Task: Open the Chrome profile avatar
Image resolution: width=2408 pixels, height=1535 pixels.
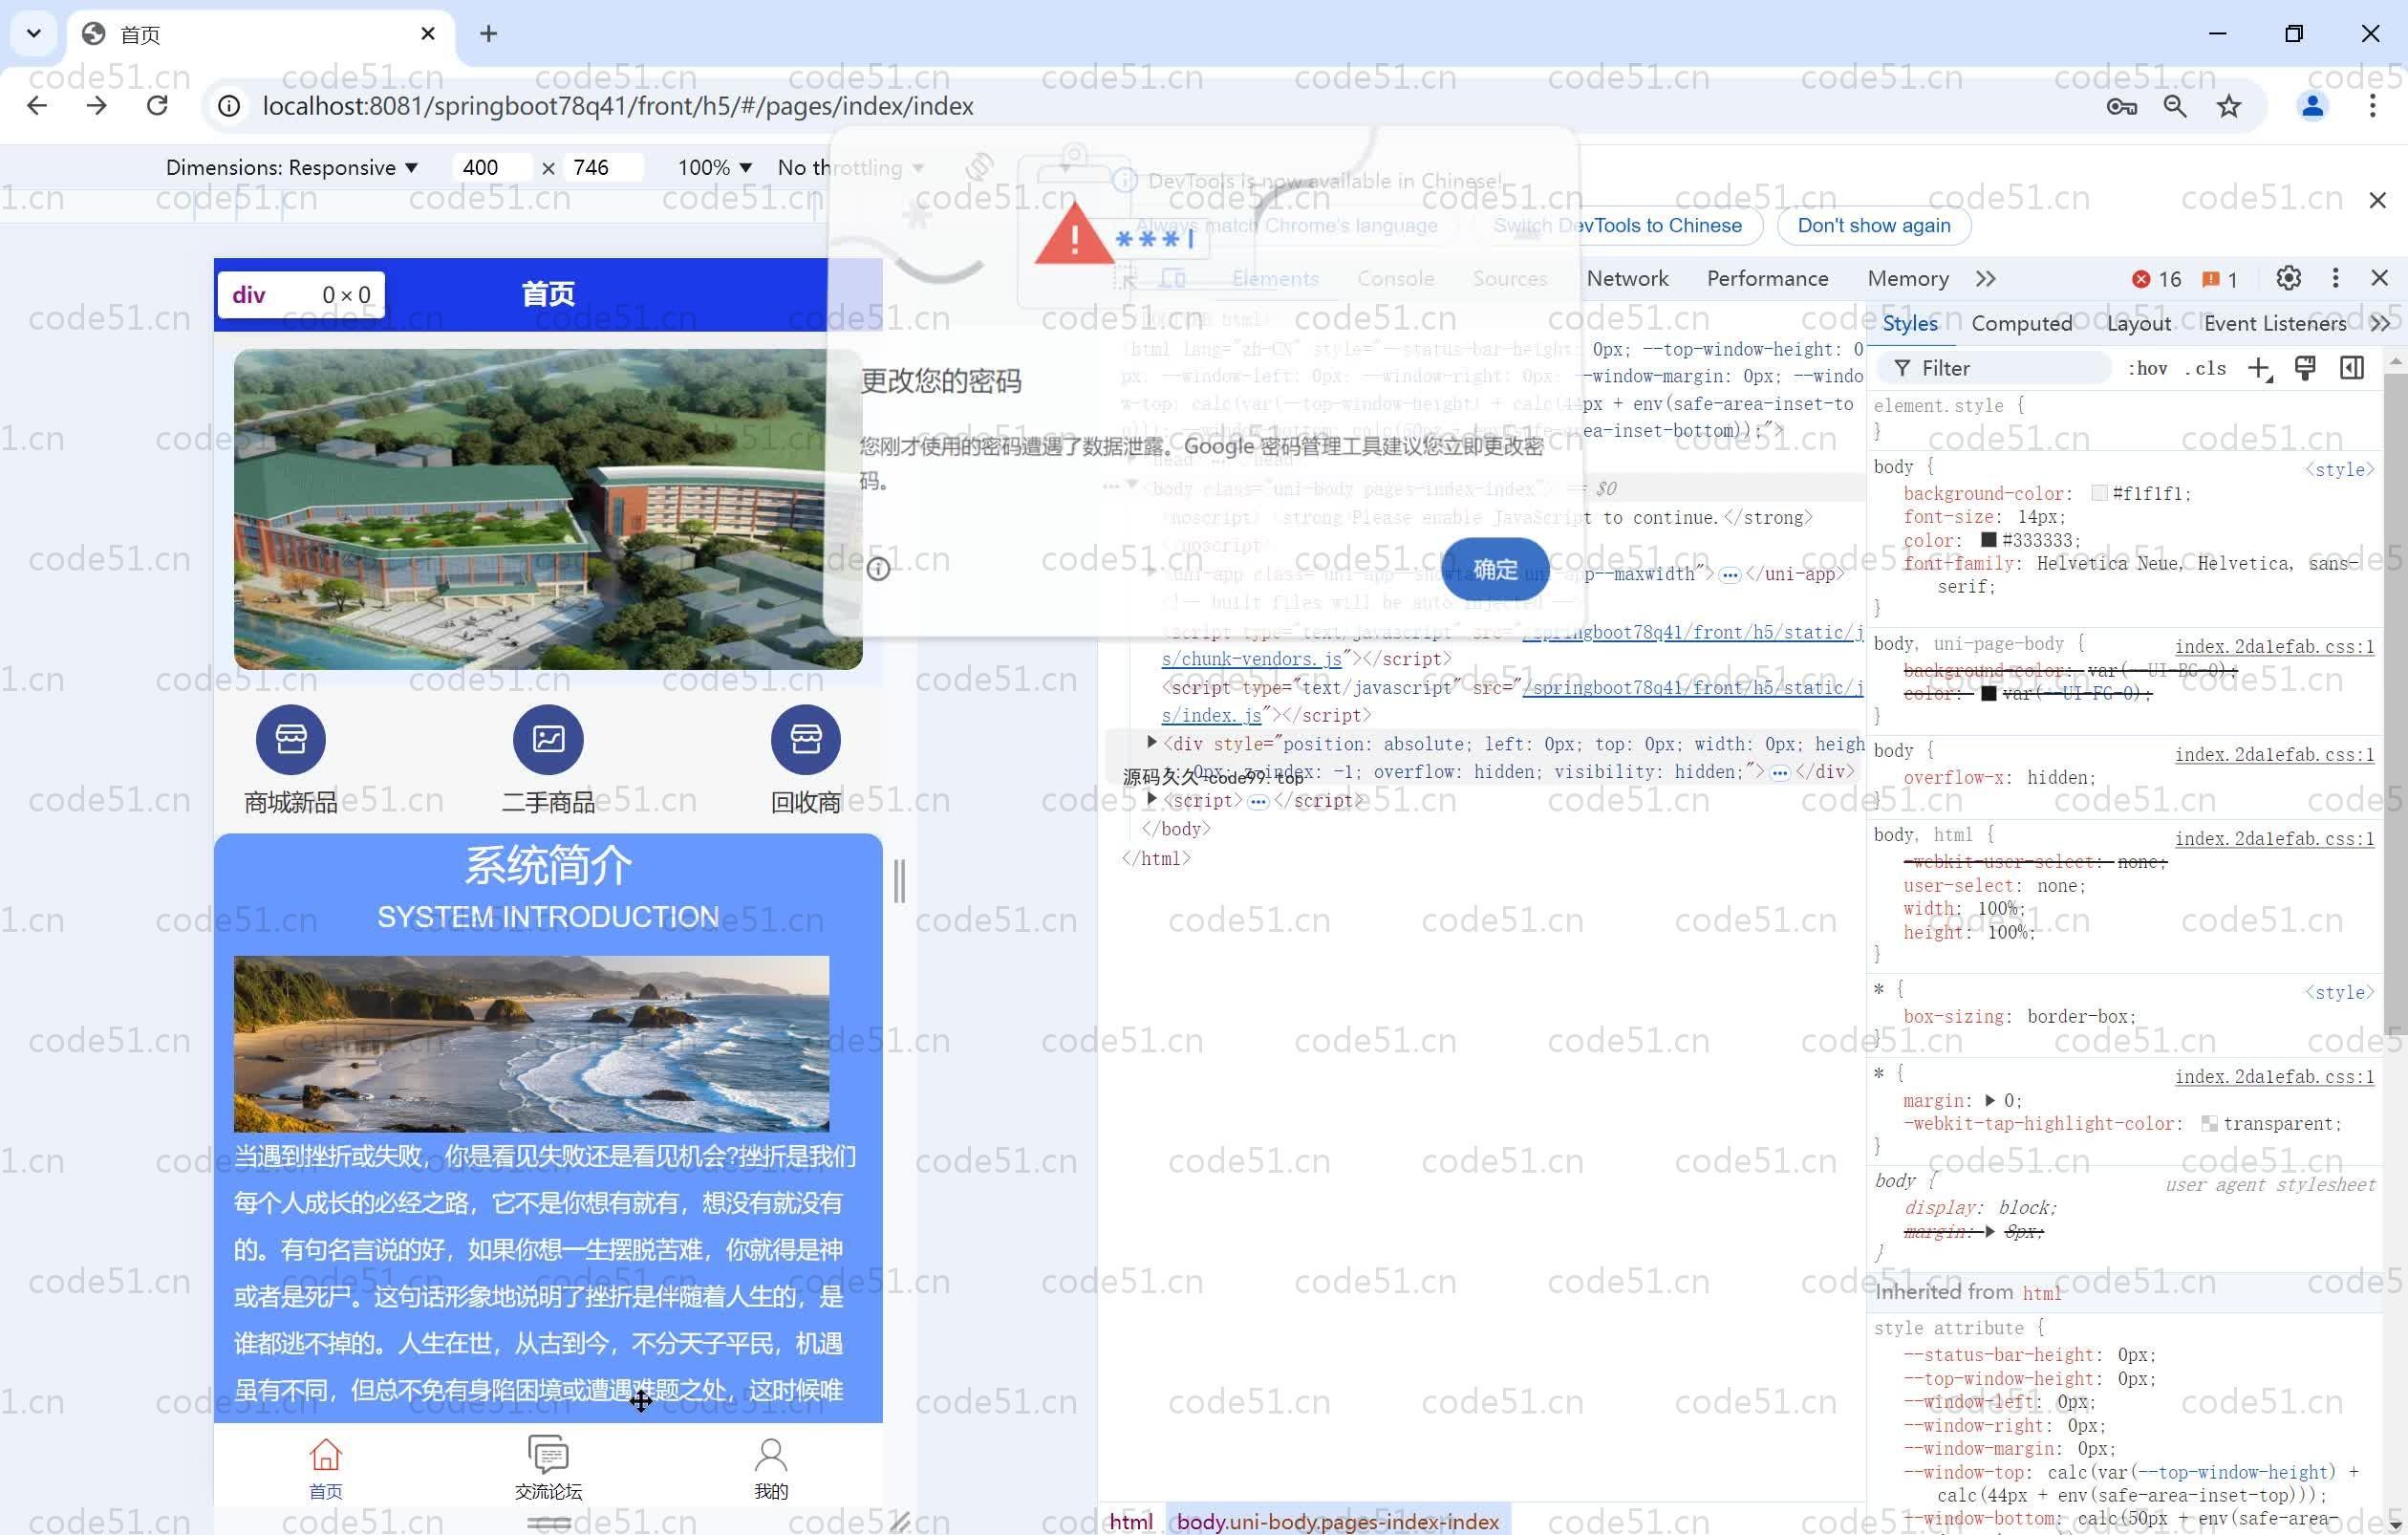Action: click(2312, 106)
